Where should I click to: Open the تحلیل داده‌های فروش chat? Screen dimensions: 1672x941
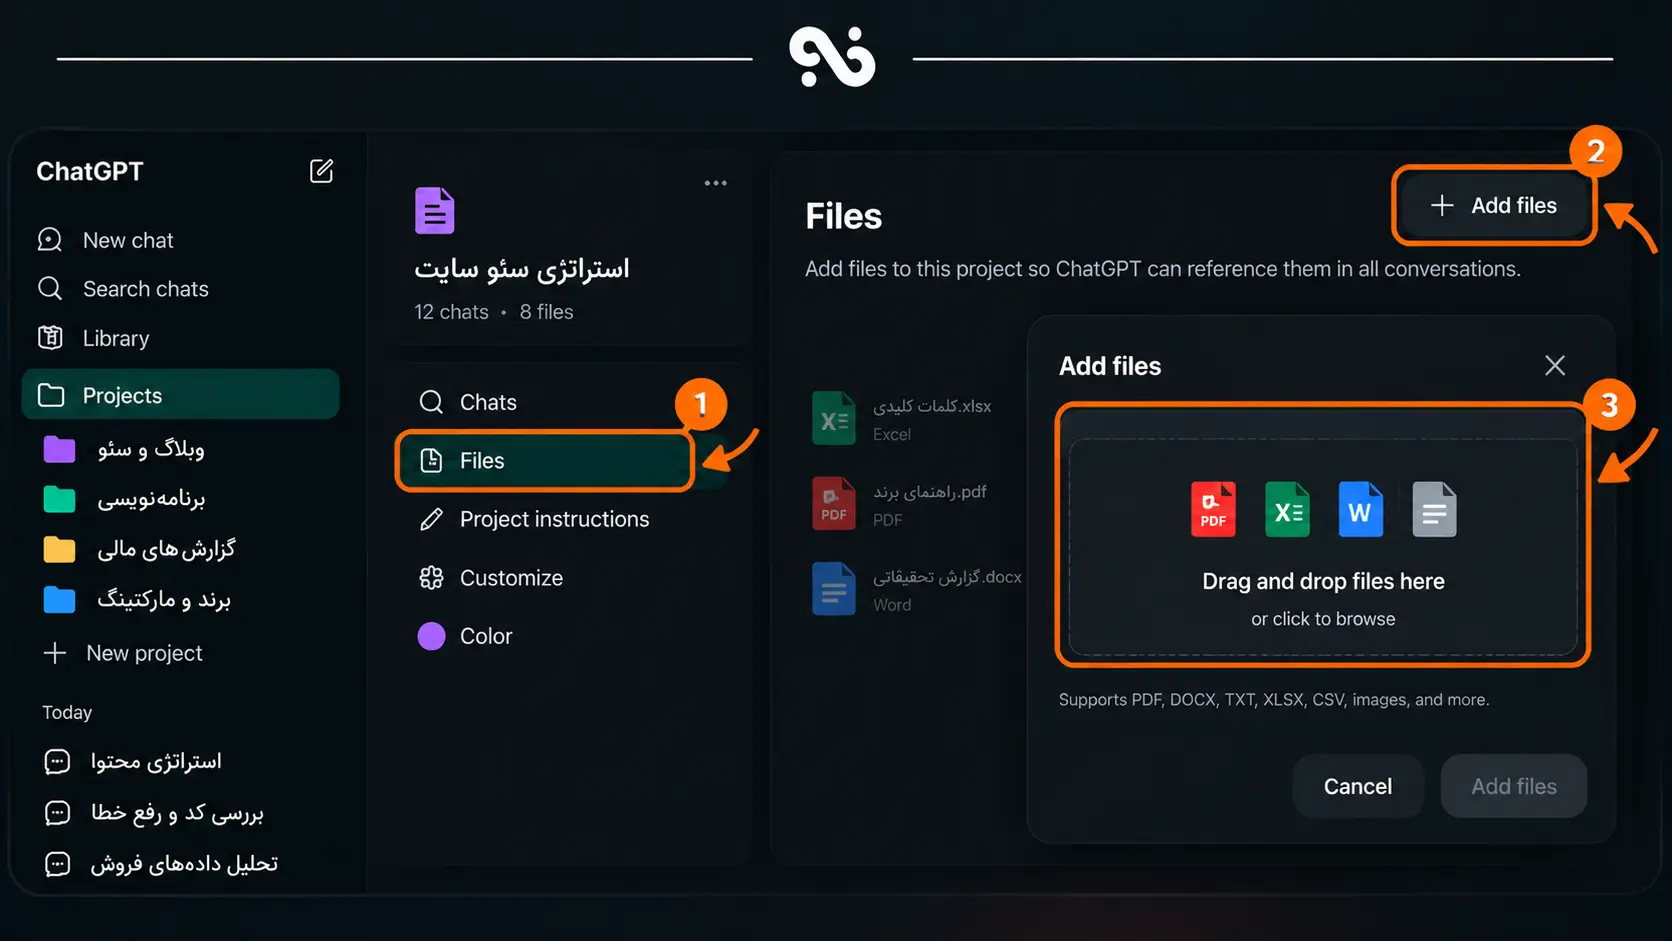click(x=161, y=863)
